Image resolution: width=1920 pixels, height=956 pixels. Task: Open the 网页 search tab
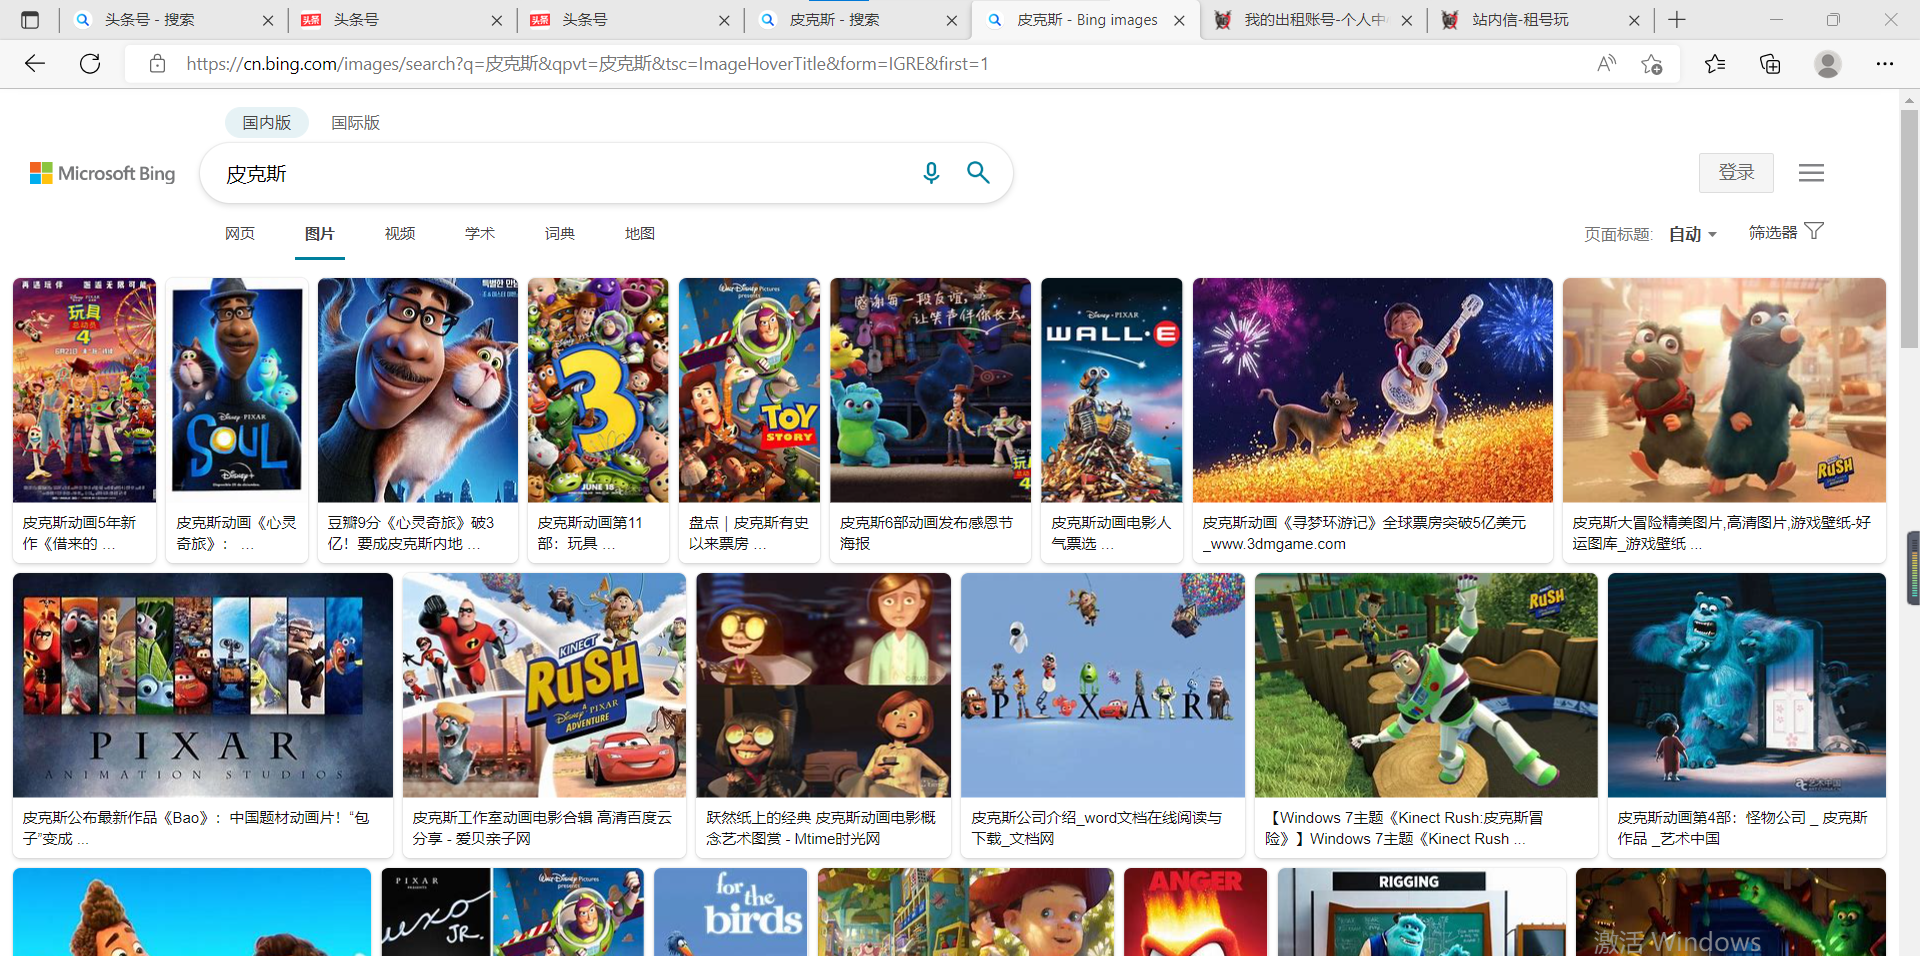(240, 233)
